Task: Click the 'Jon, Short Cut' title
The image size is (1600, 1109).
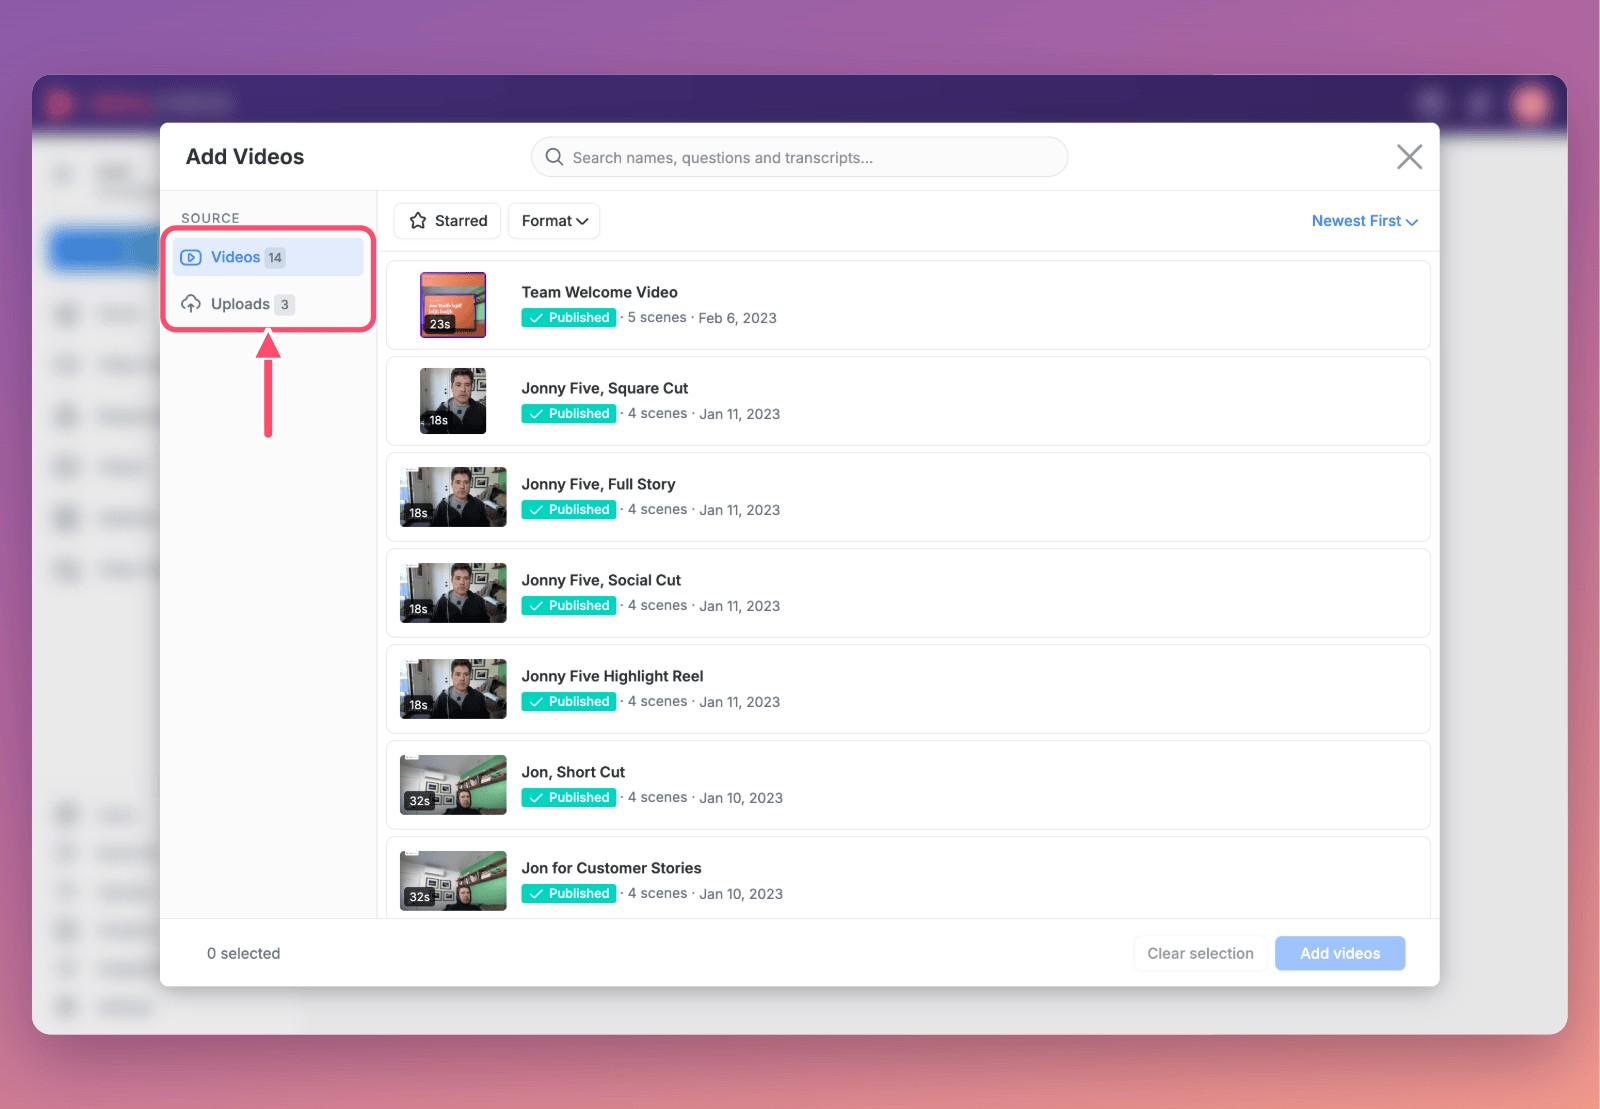Action: (573, 772)
